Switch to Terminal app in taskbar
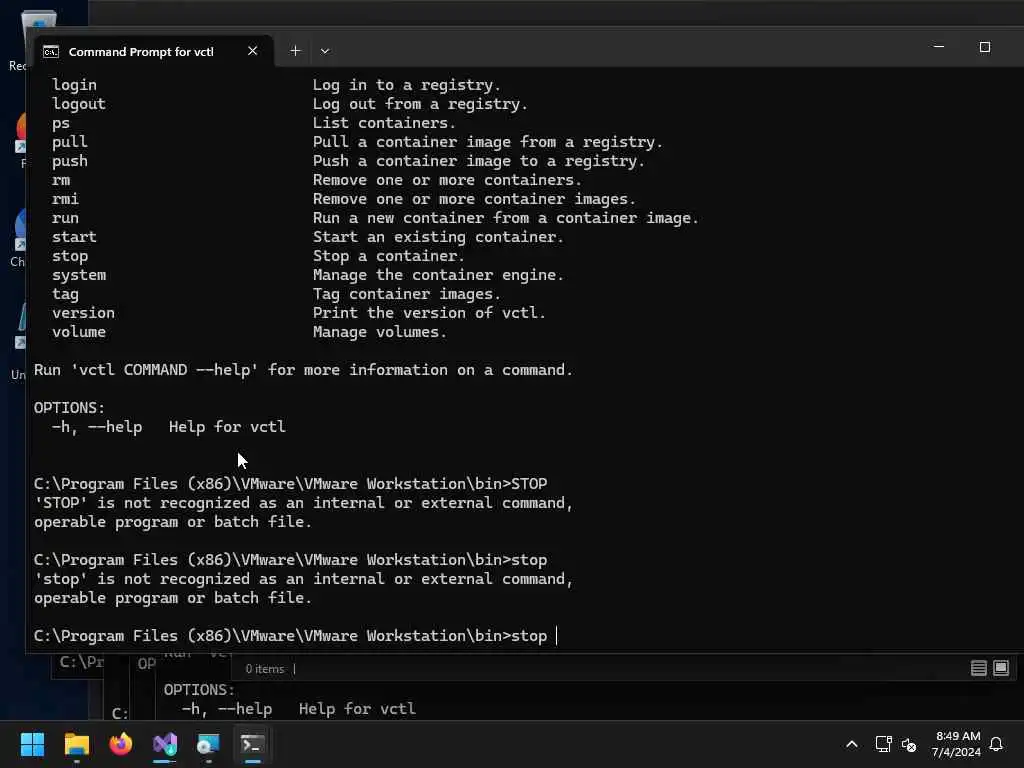 [253, 744]
